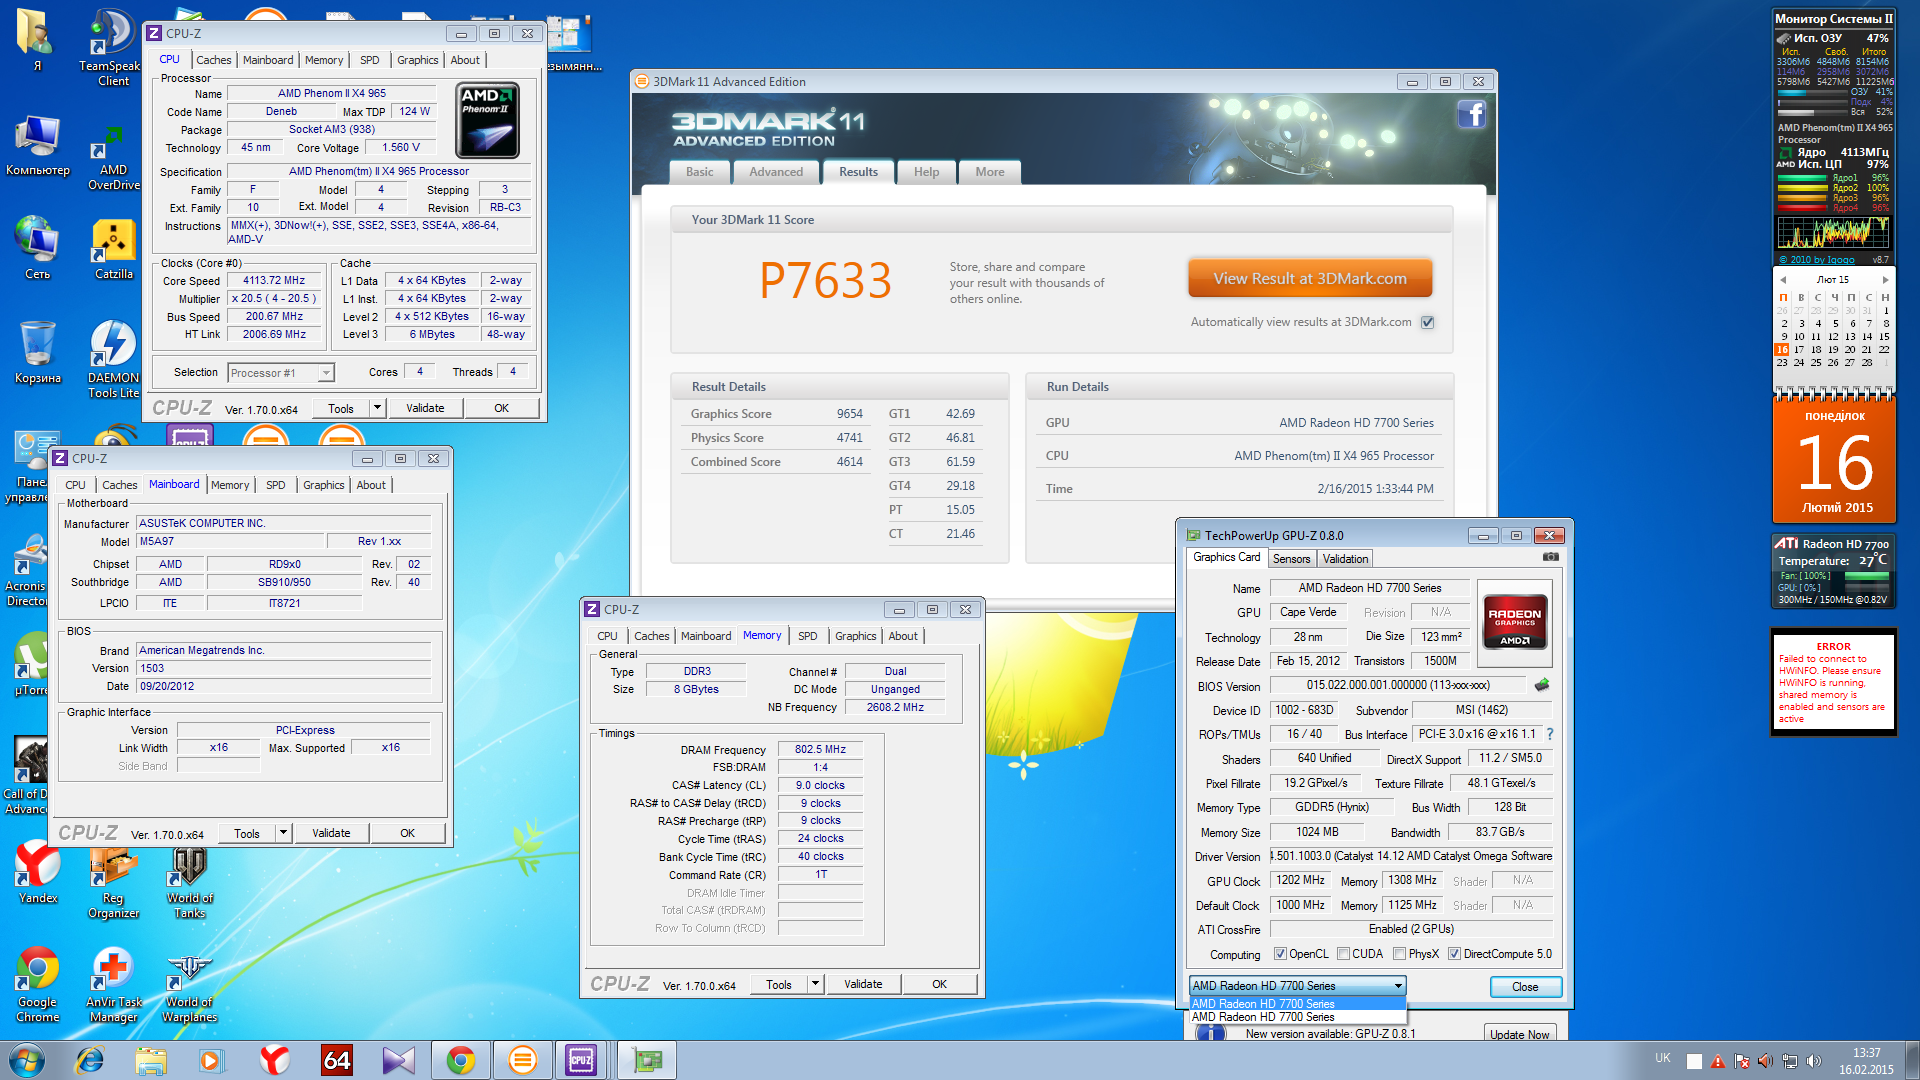Open the Basic tab in 3DMark 11
This screenshot has height=1080, width=1920.
(x=700, y=172)
